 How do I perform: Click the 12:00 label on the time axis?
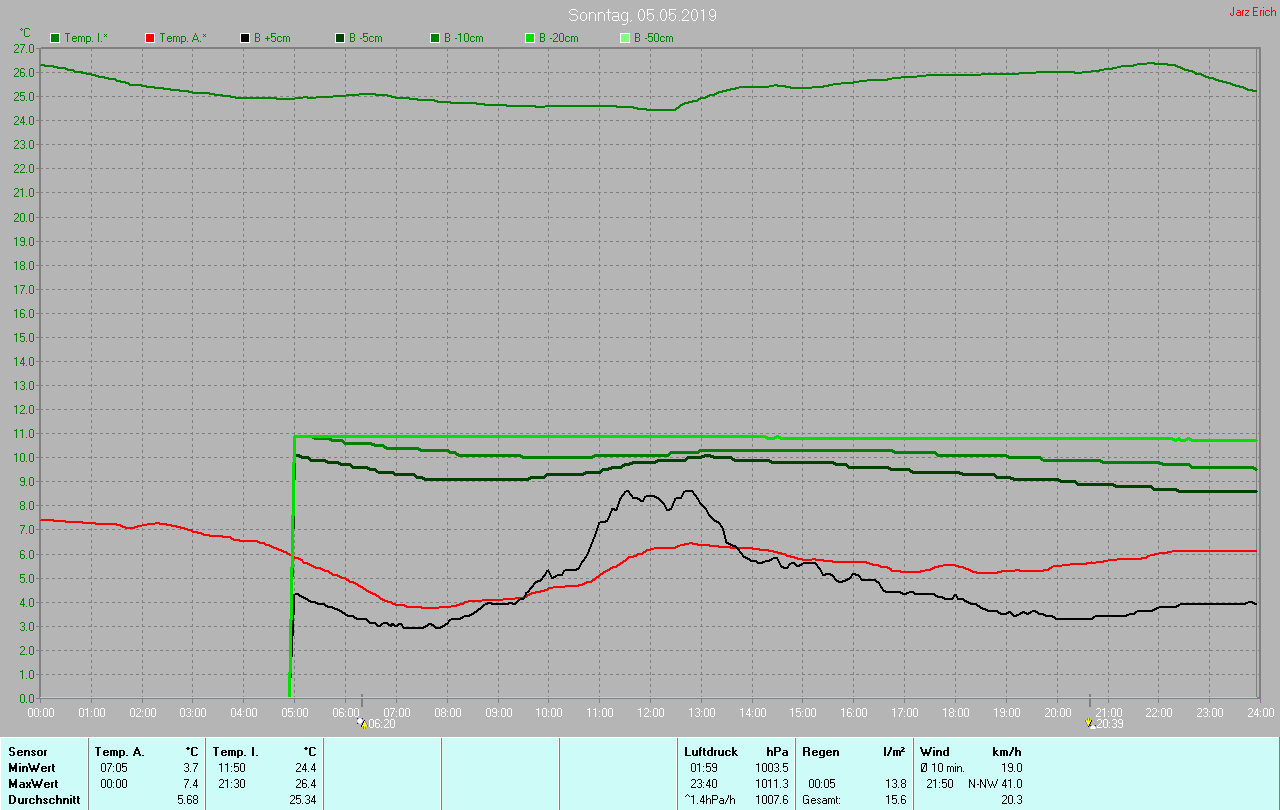pos(650,712)
